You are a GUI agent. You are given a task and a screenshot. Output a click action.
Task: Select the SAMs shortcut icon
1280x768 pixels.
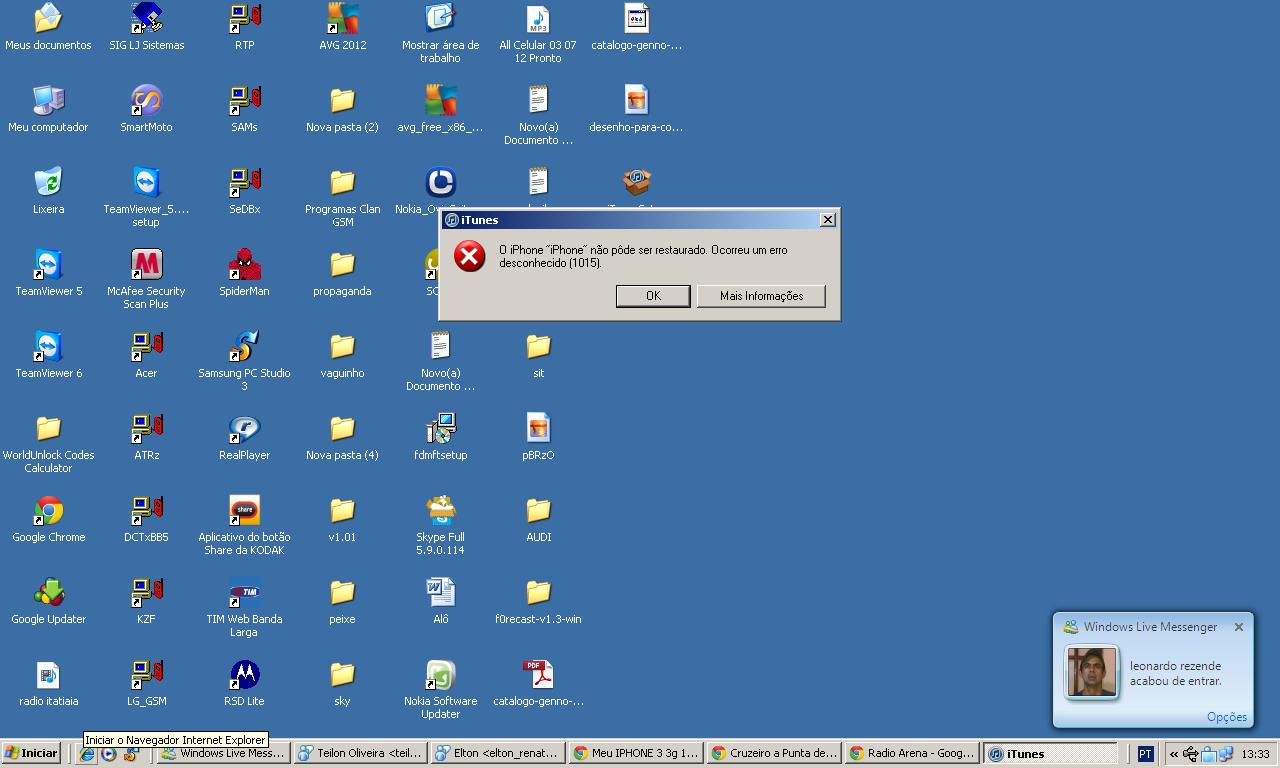[244, 100]
